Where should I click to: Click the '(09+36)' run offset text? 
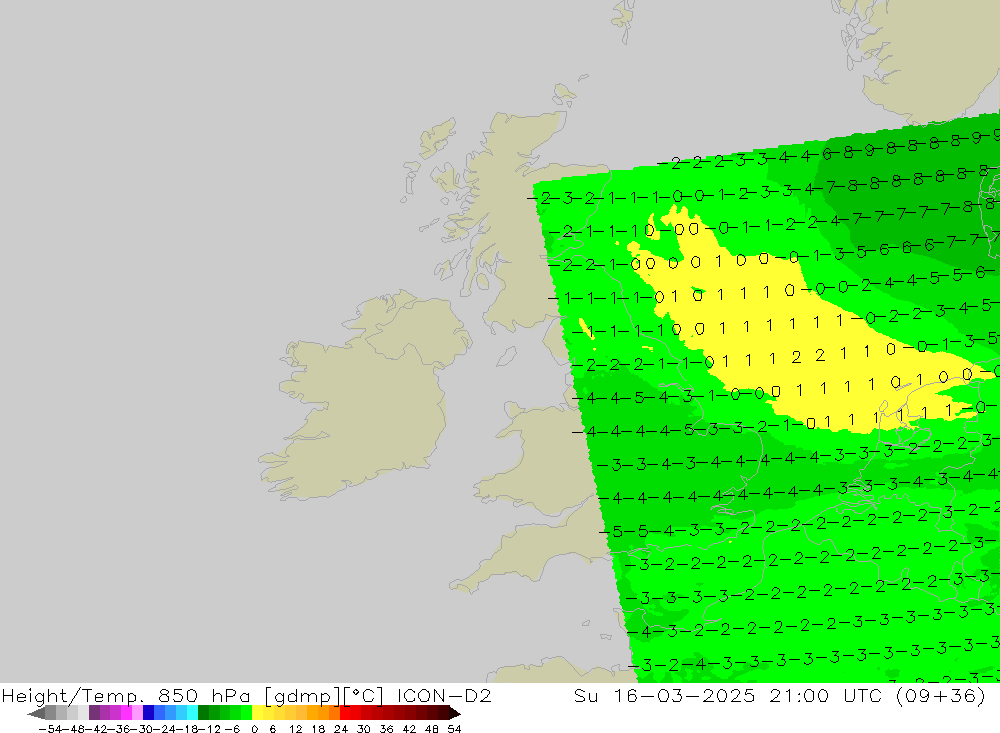(941, 696)
